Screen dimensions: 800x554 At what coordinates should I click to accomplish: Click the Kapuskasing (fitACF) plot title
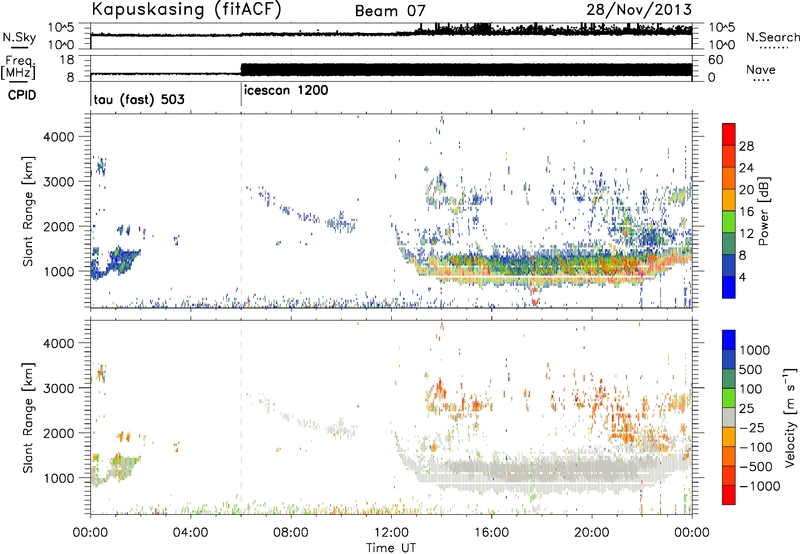click(187, 10)
